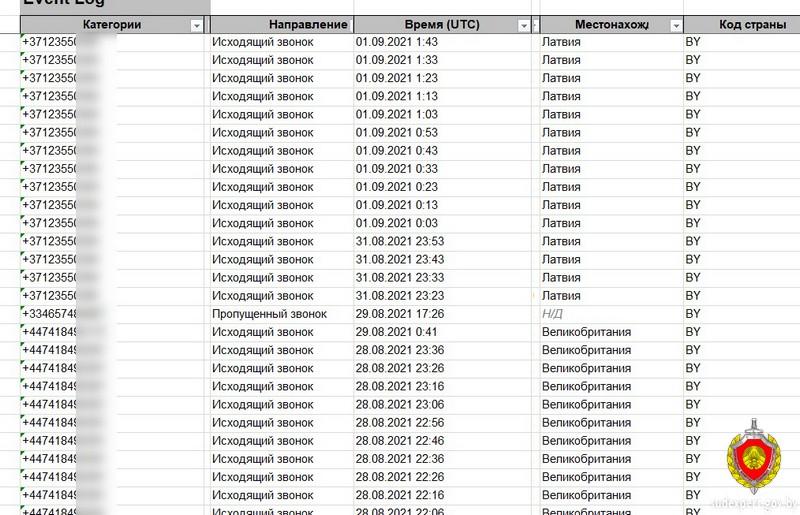Select the 01.09.2021 1:43 time cell
The height and width of the screenshot is (515, 800).
coord(397,43)
